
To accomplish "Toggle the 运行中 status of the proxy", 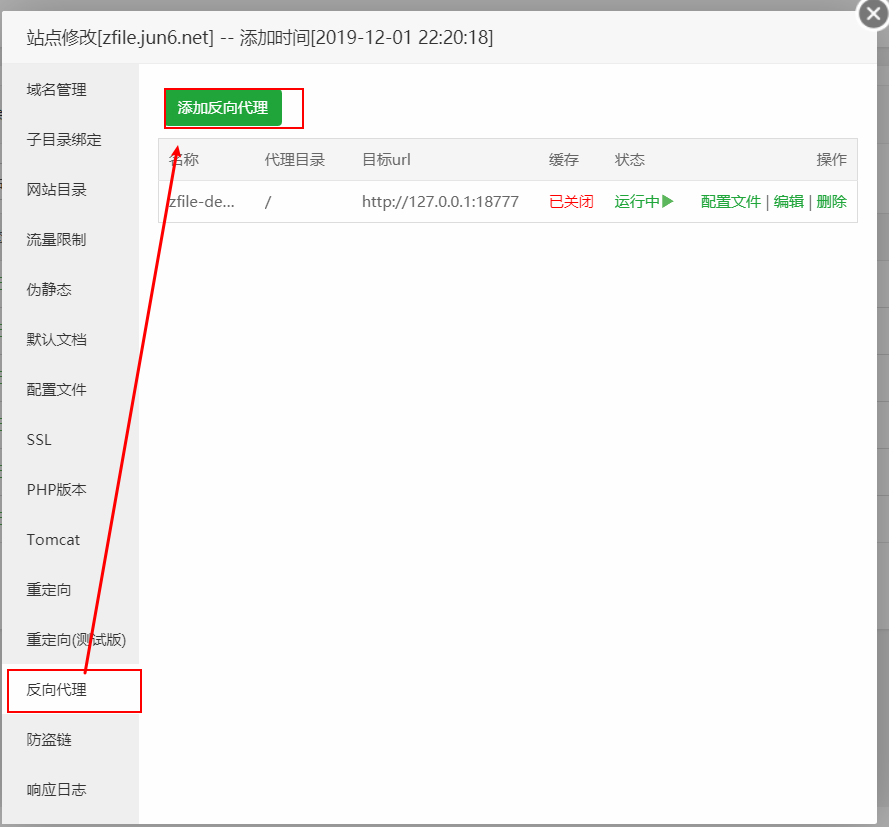I will [644, 201].
